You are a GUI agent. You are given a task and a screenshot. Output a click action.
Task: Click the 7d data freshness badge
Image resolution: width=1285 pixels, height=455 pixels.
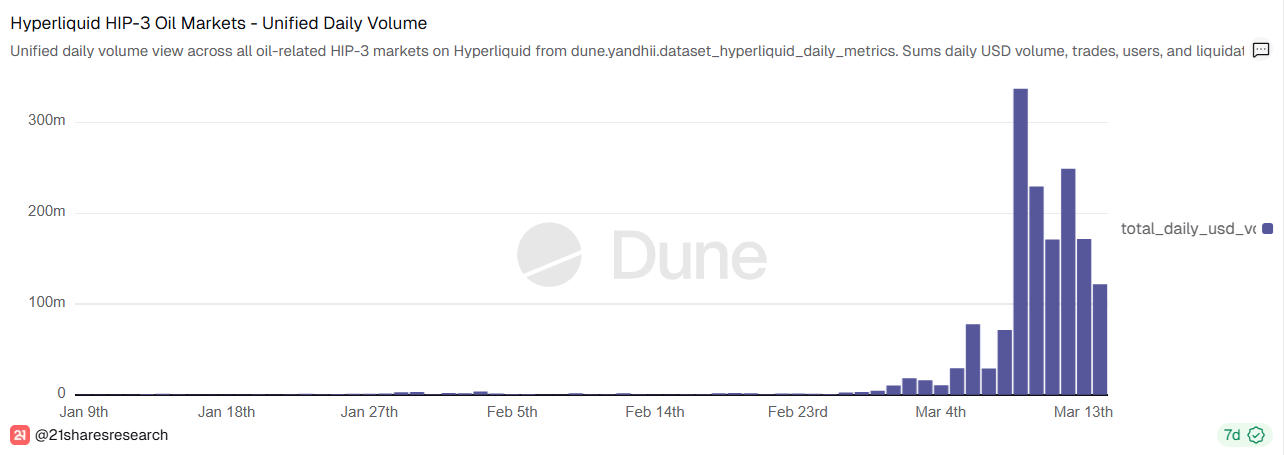click(x=1243, y=435)
